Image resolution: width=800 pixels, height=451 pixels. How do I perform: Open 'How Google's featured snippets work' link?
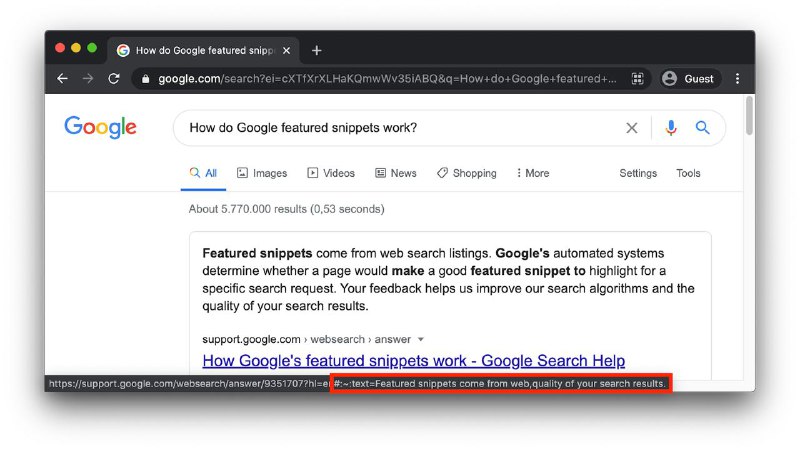pos(413,361)
